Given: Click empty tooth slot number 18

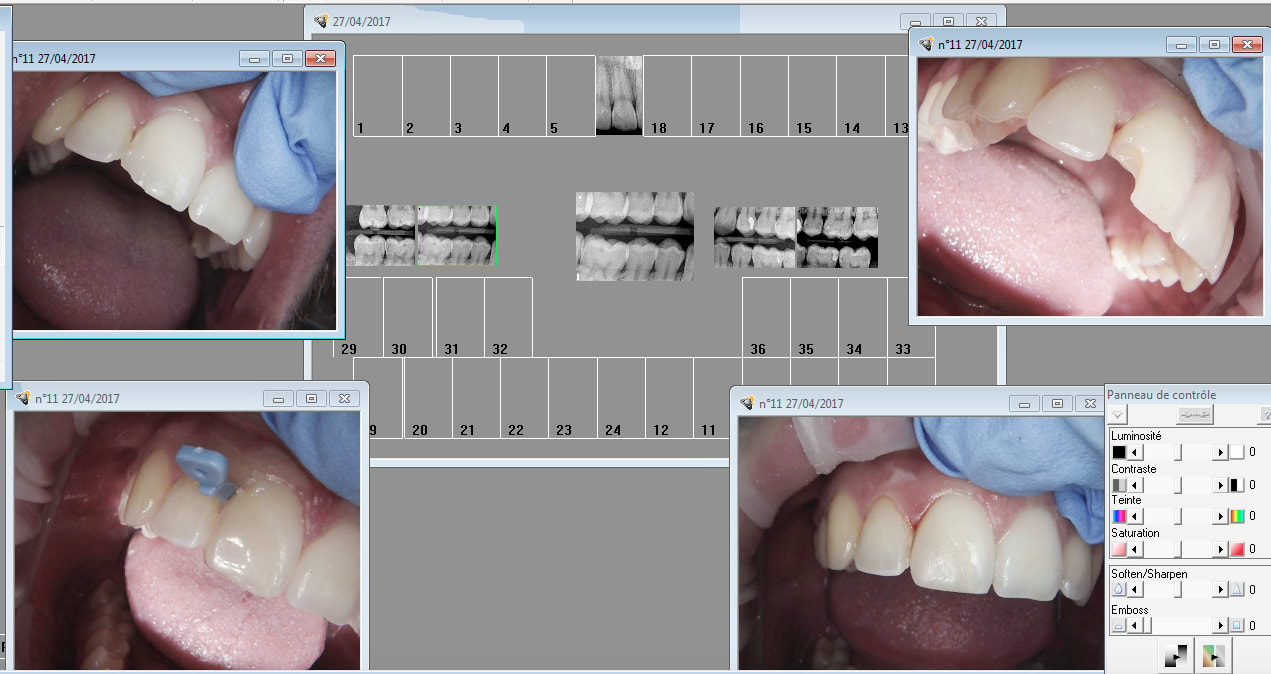Looking at the screenshot, I should pyautogui.click(x=667, y=95).
